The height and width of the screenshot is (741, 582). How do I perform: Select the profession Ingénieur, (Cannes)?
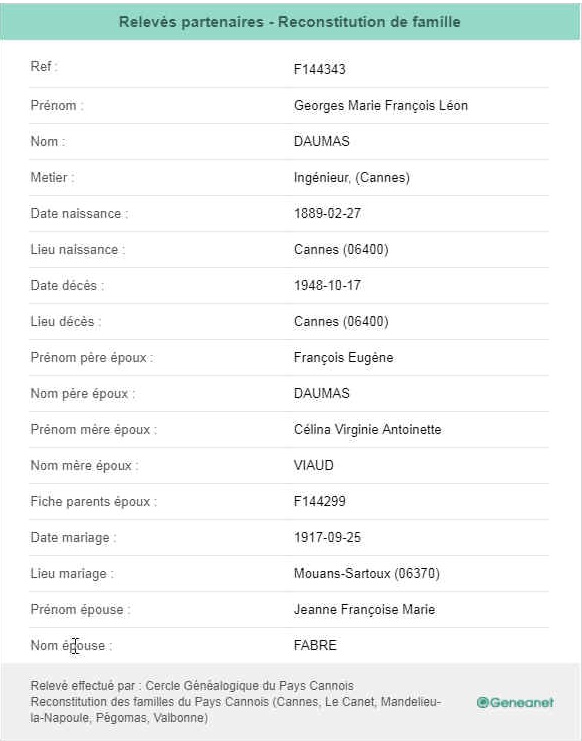click(x=351, y=177)
